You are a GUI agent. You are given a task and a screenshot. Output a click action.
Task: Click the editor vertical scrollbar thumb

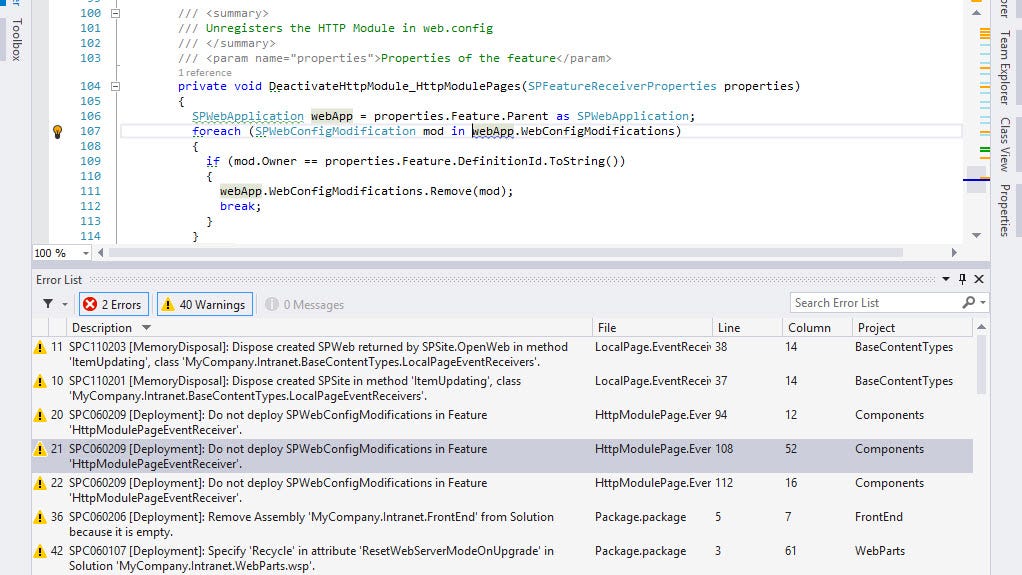pyautogui.click(x=976, y=179)
